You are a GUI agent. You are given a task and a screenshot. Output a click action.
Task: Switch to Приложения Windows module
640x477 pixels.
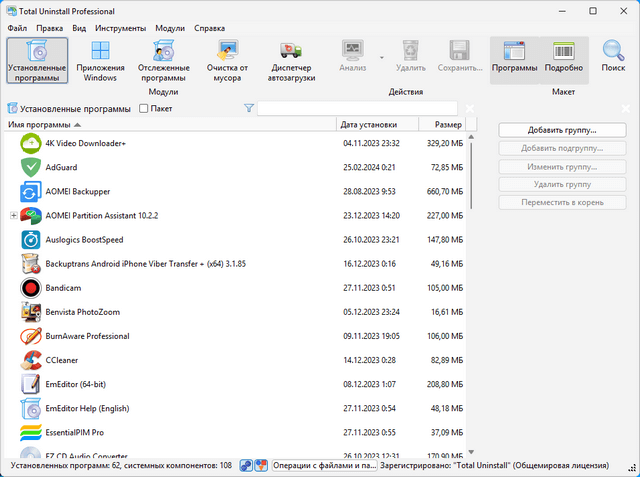click(x=100, y=59)
